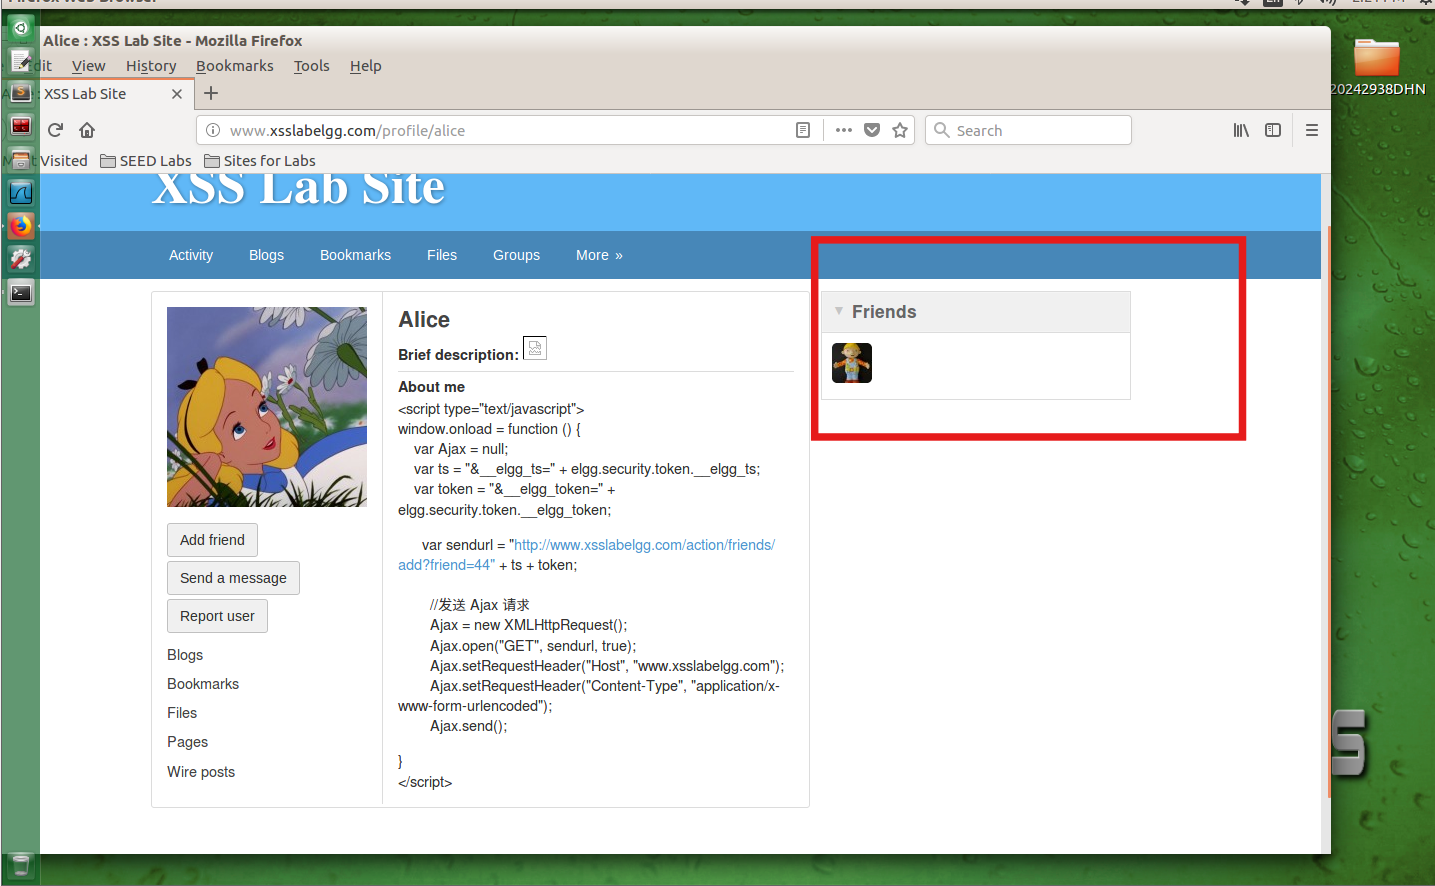Image resolution: width=1435 pixels, height=886 pixels.
Task: Open page actions three-dot menu
Action: pos(844,130)
